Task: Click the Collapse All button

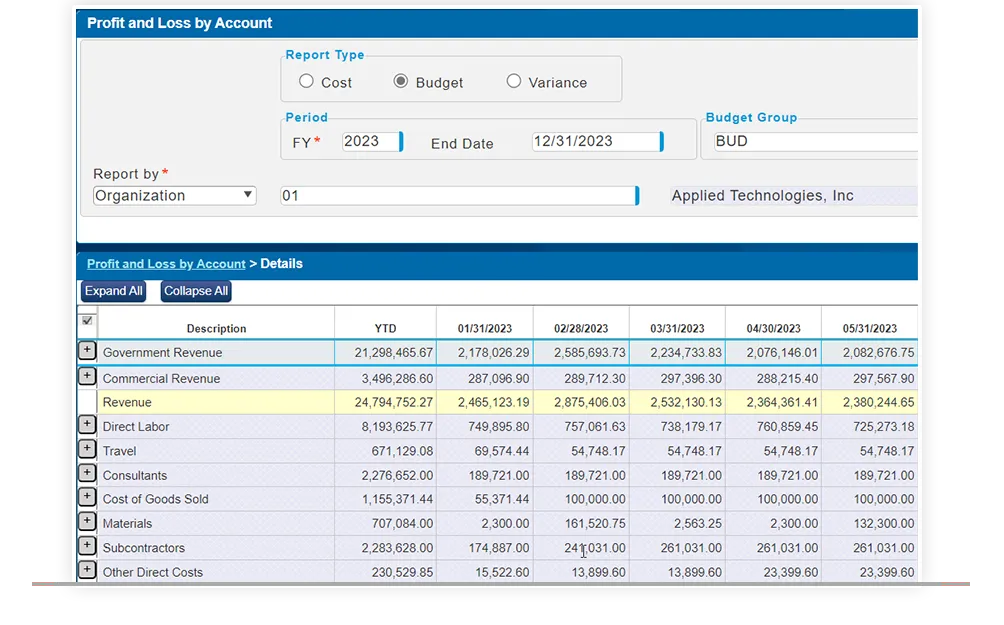Action: [x=196, y=291]
